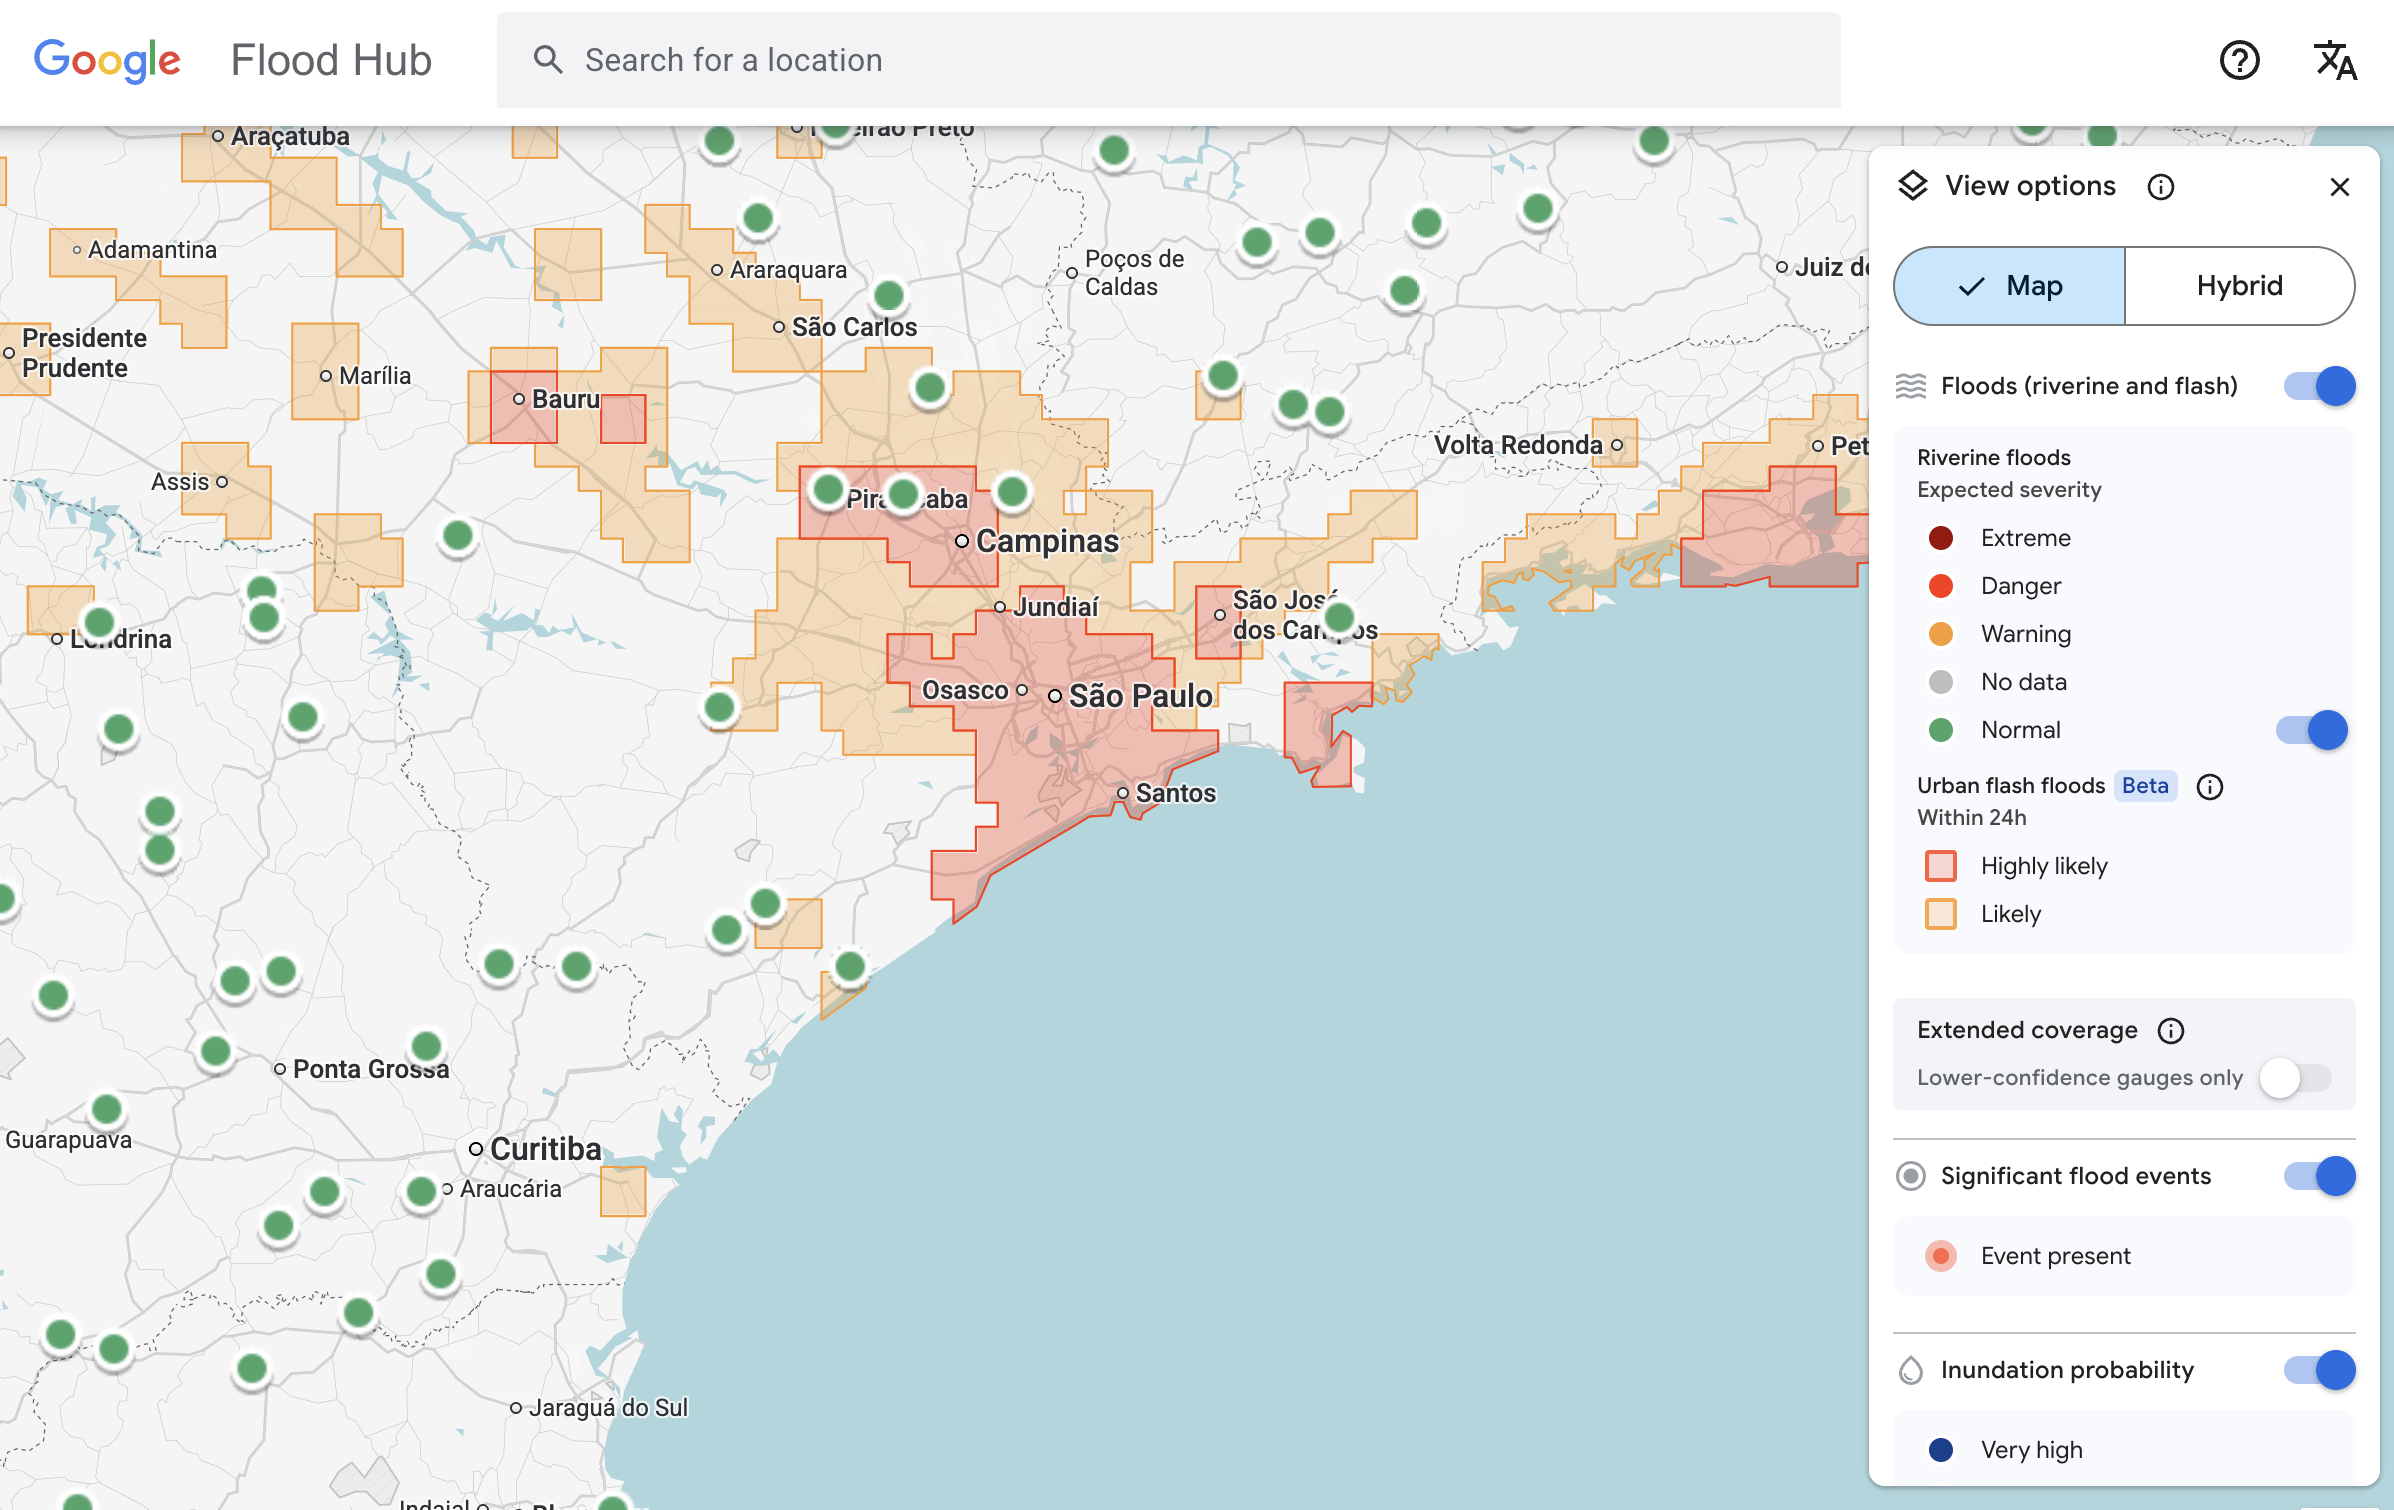Click the Highly likely red swatch

click(1941, 866)
